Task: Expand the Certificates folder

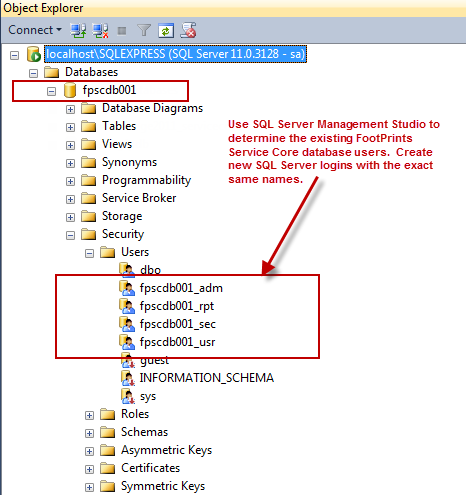Action: [89, 469]
